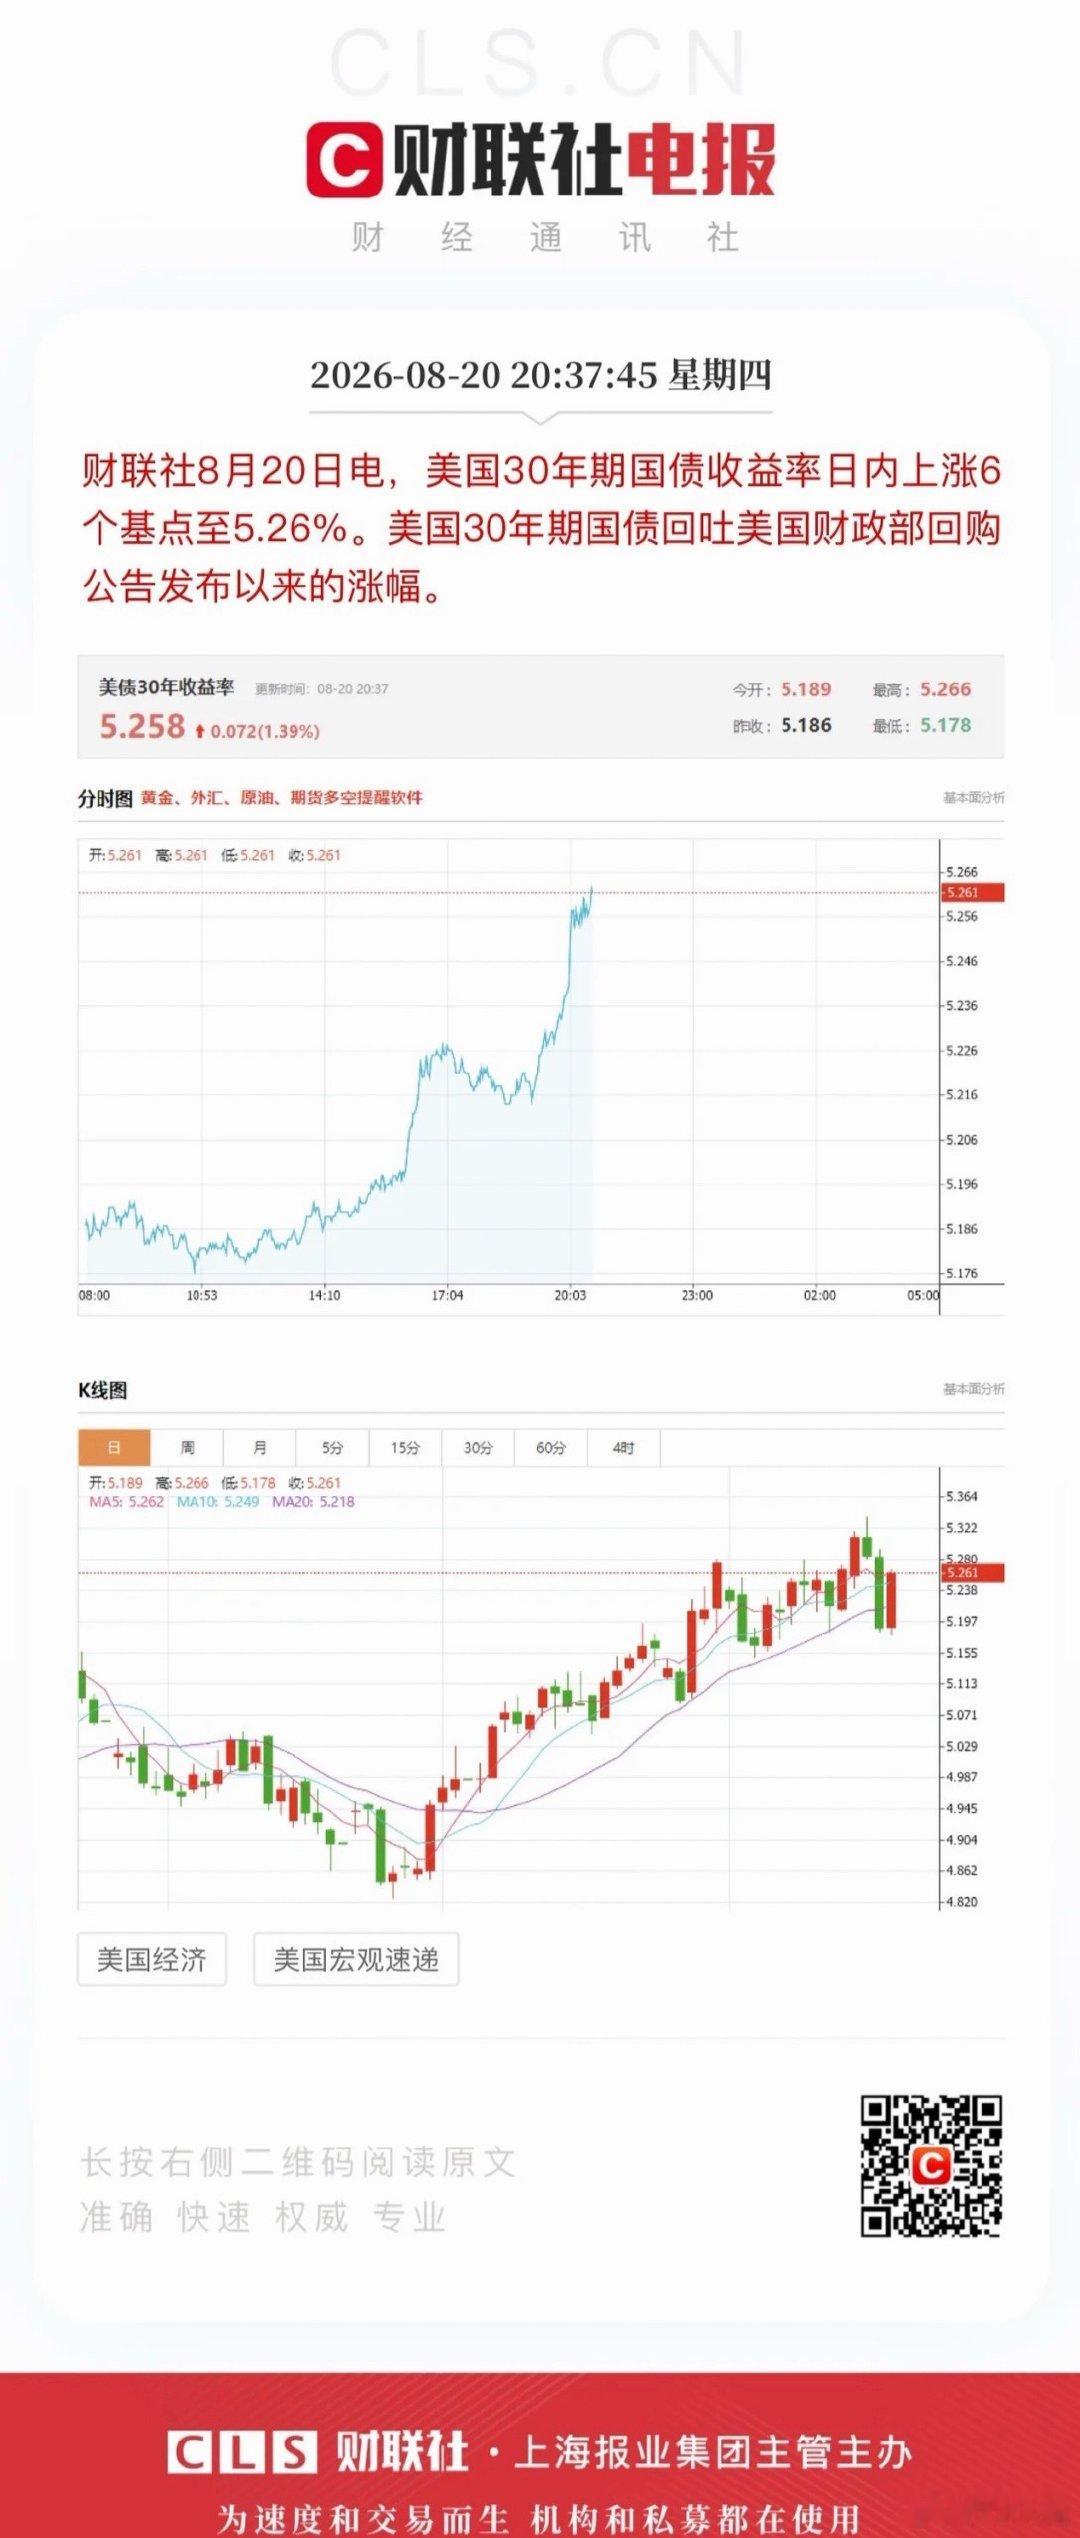Open 基本面分析 link above intraday chart
1080x2538 pixels.
point(974,797)
